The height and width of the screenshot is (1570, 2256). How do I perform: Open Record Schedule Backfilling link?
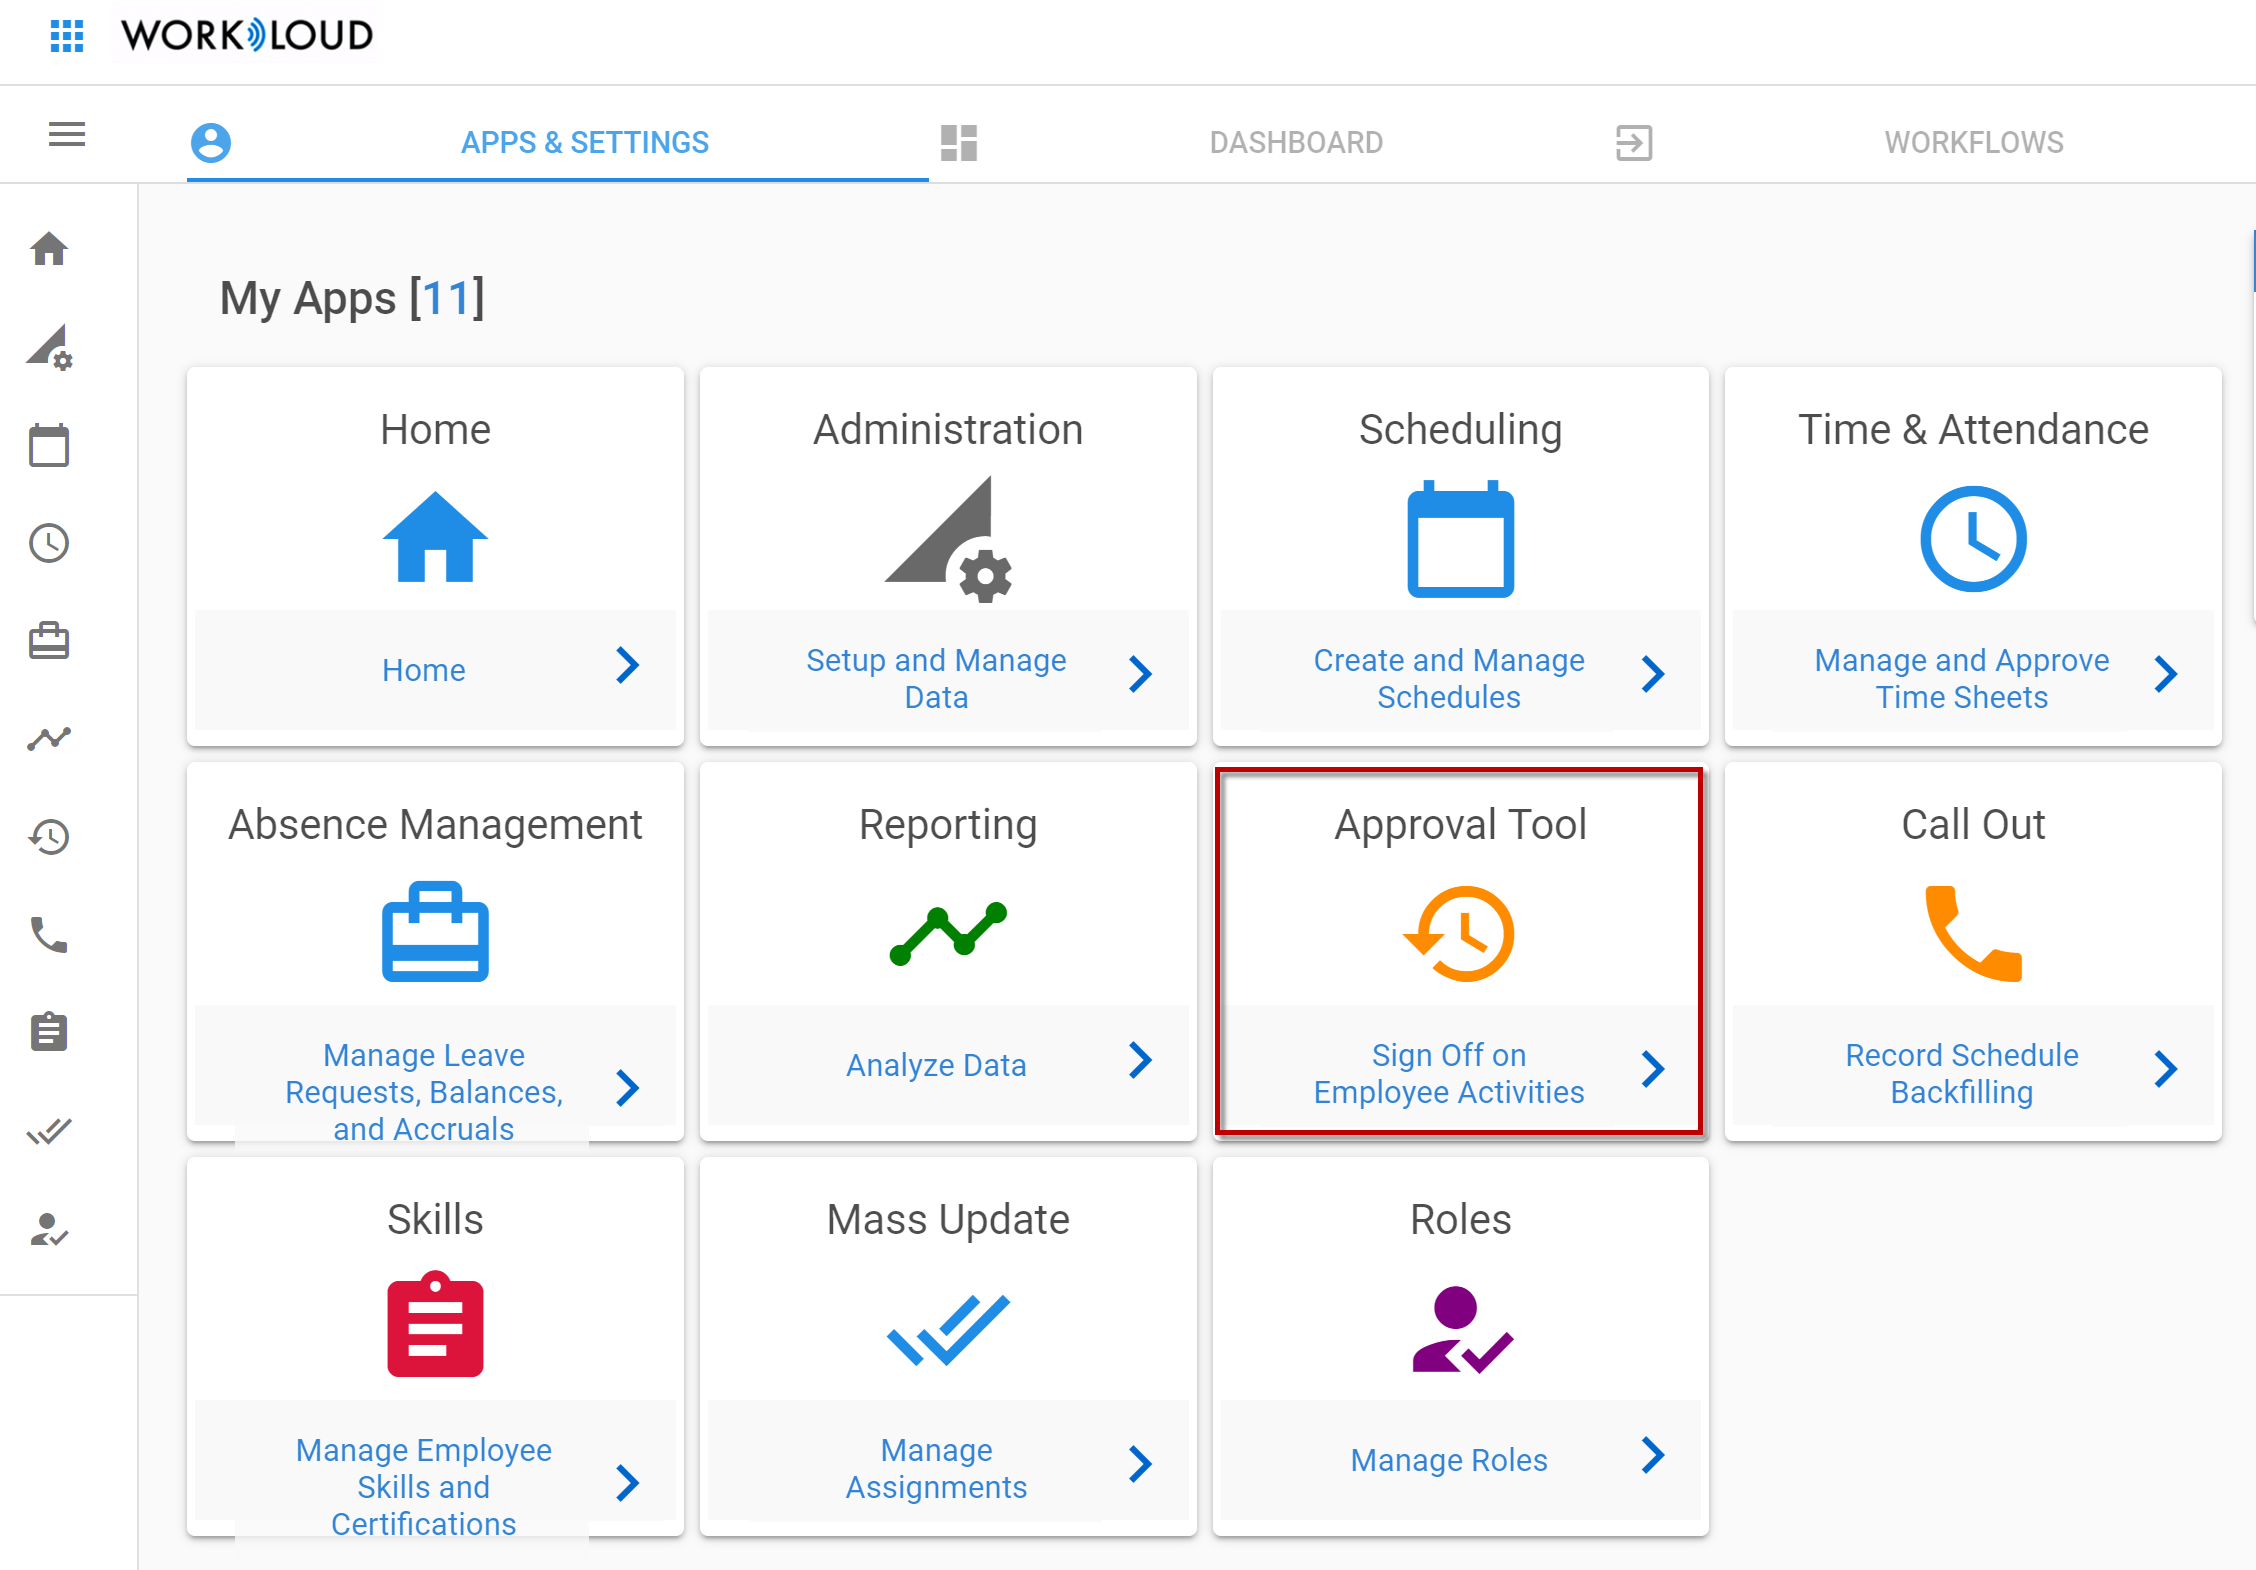pyautogui.click(x=1962, y=1074)
